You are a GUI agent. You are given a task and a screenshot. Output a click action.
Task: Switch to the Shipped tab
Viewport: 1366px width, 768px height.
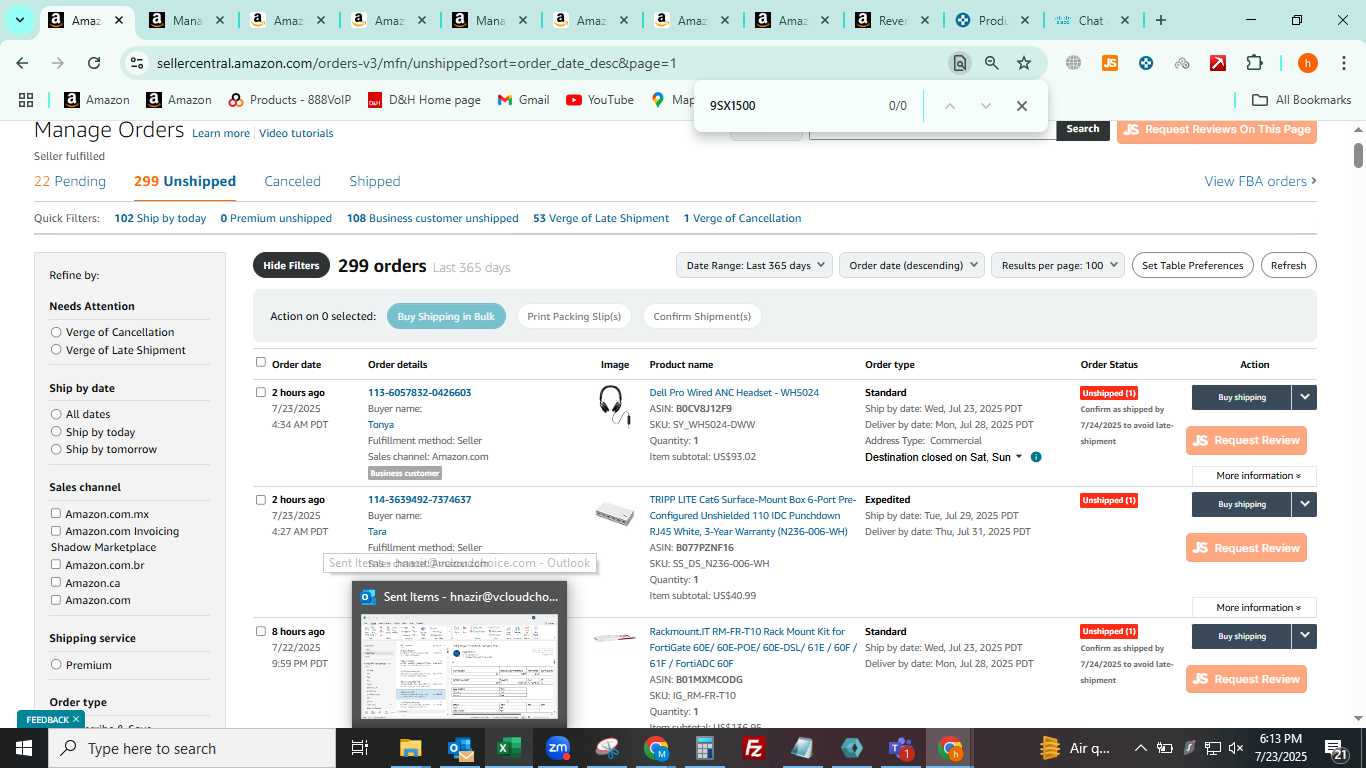(375, 181)
